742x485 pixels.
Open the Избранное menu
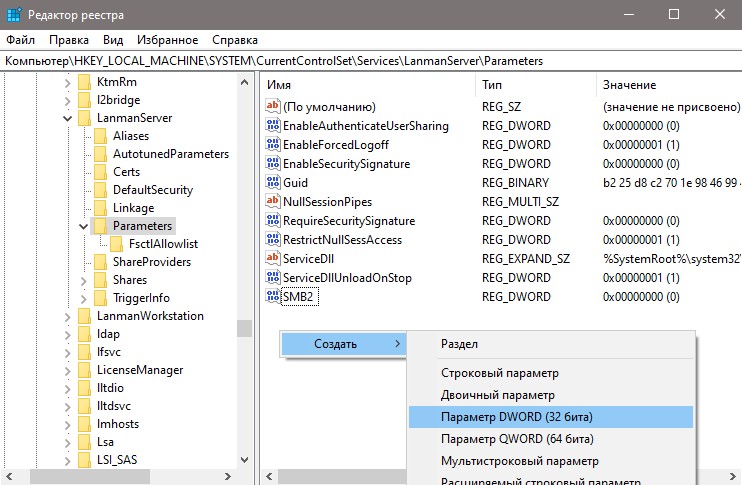tap(168, 40)
